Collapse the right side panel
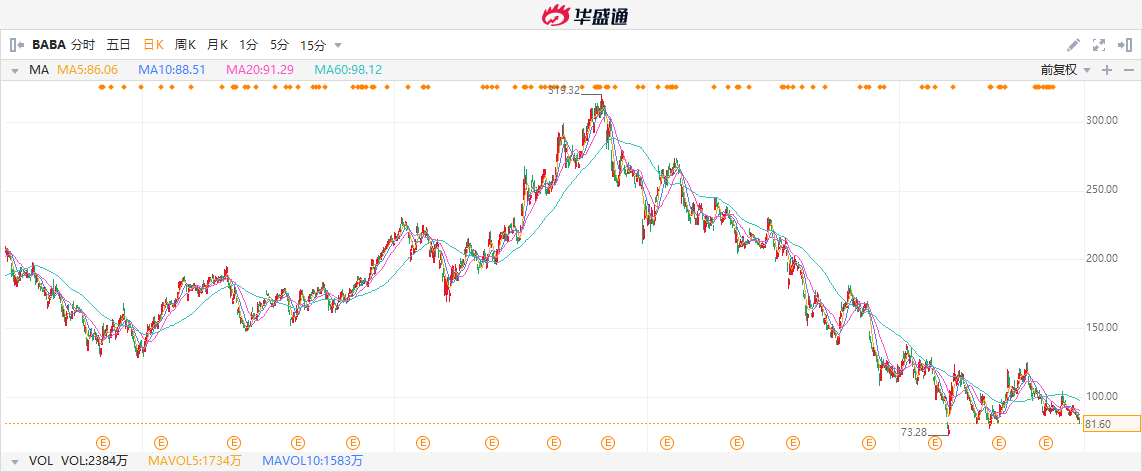Viewport: 1142px width, 472px height. click(x=1125, y=45)
